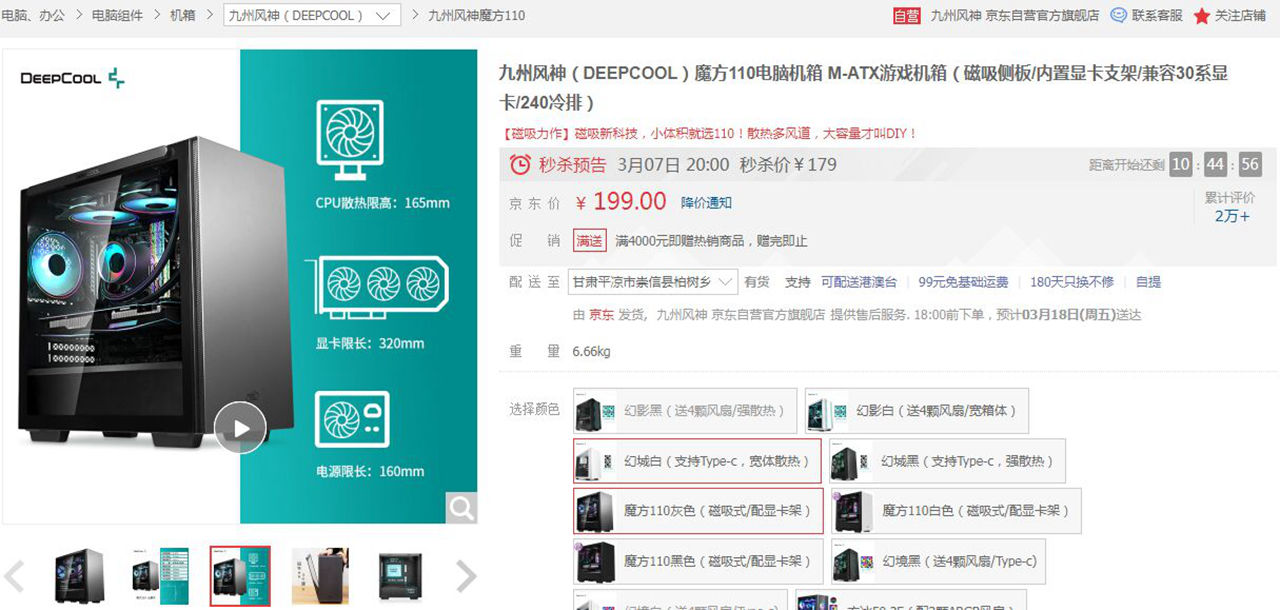The height and width of the screenshot is (610, 1280).
Task: Click the 秒杀预告 alarm clock icon
Action: click(521, 164)
